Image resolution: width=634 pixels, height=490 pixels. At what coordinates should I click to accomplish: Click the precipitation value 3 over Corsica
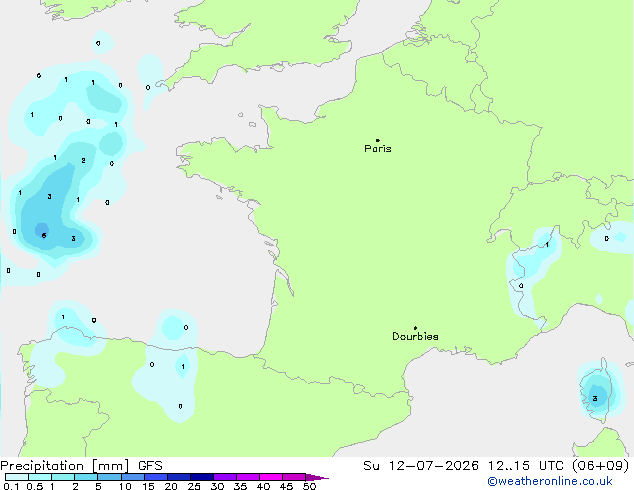tap(595, 399)
